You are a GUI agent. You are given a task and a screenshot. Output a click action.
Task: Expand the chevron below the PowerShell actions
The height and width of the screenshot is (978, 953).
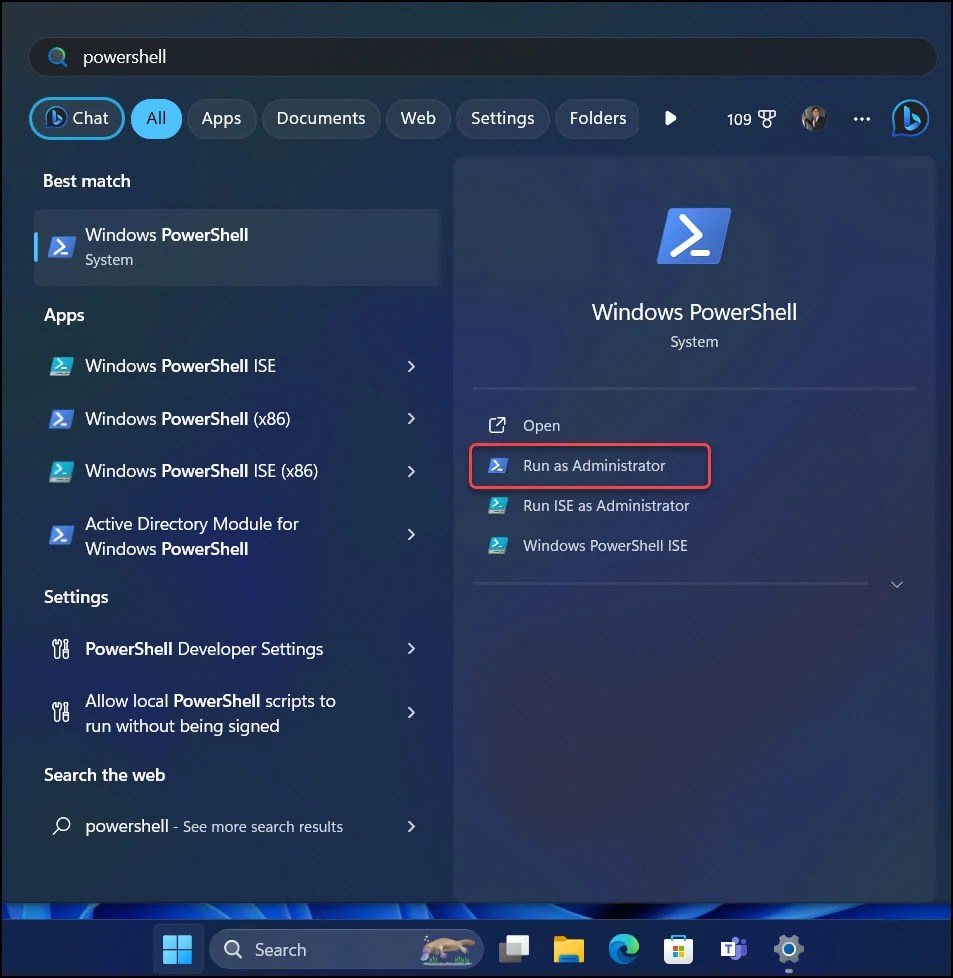[x=897, y=584]
